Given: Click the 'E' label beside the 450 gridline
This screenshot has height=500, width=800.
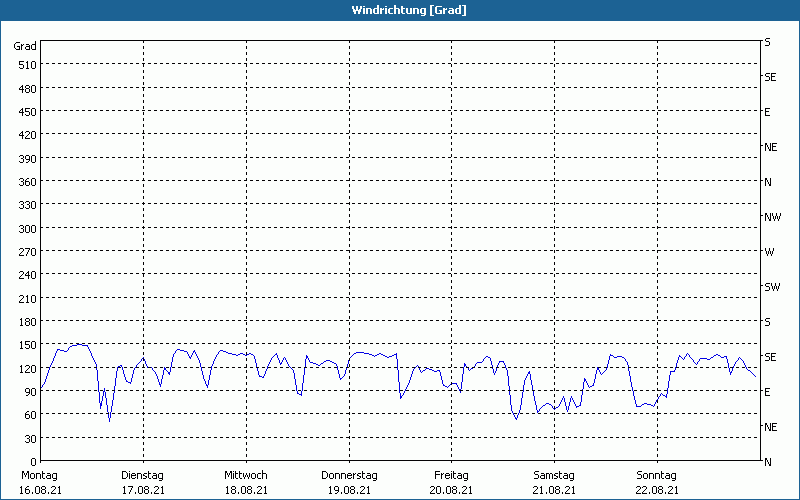Looking at the screenshot, I should tap(767, 112).
